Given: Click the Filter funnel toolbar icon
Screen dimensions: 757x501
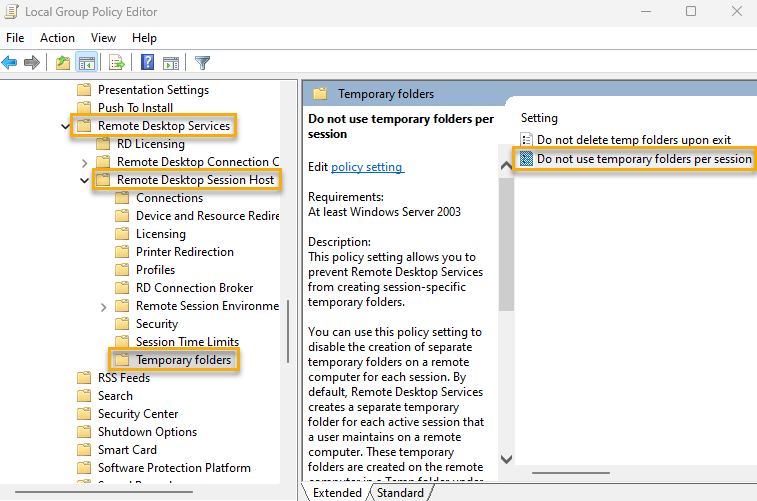Looking at the screenshot, I should tap(202, 63).
